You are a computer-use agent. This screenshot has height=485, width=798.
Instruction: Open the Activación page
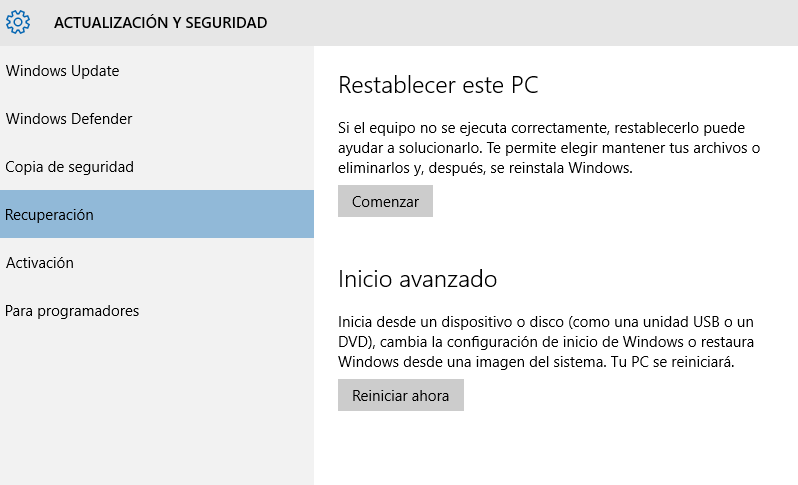[40, 263]
